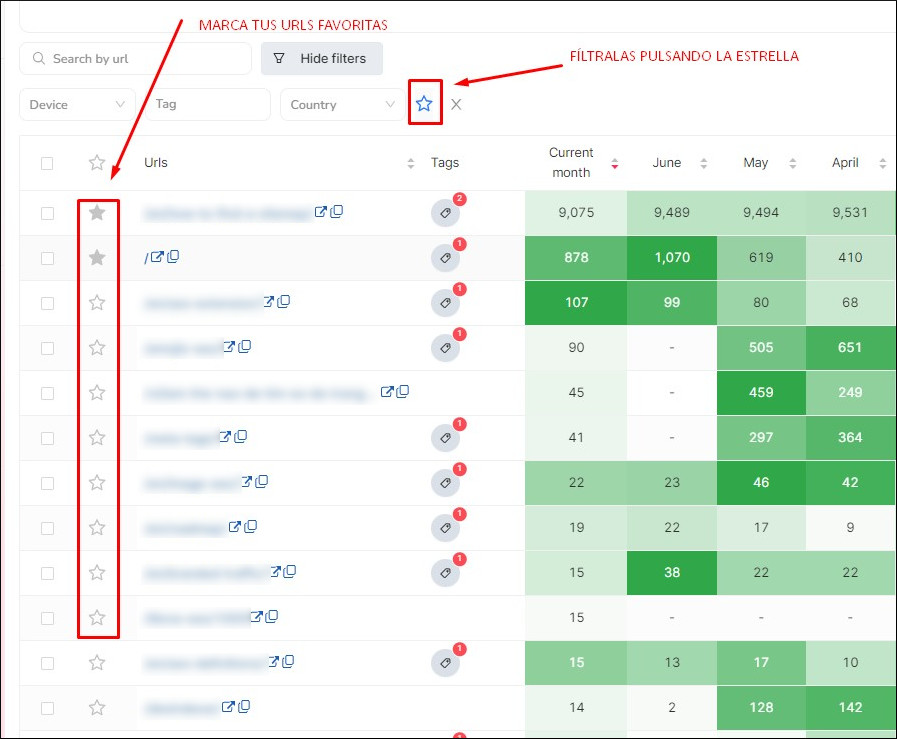The width and height of the screenshot is (897, 739).
Task: Check the select-all checkbox in the header
Action: click(x=47, y=162)
